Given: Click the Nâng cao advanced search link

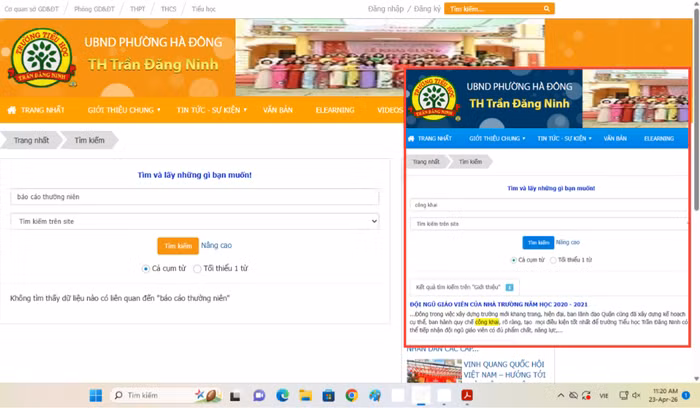Looking at the screenshot, I should (216, 245).
